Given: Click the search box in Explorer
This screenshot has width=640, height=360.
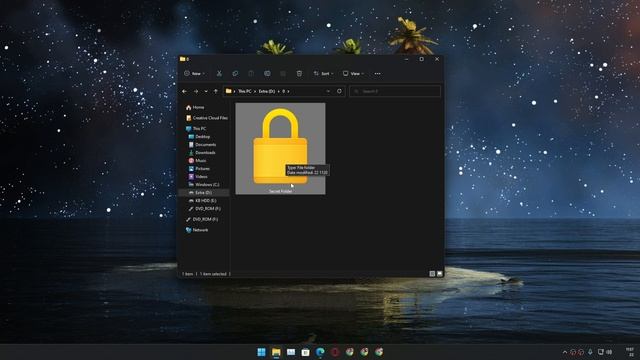Looking at the screenshot, I should click(395, 91).
